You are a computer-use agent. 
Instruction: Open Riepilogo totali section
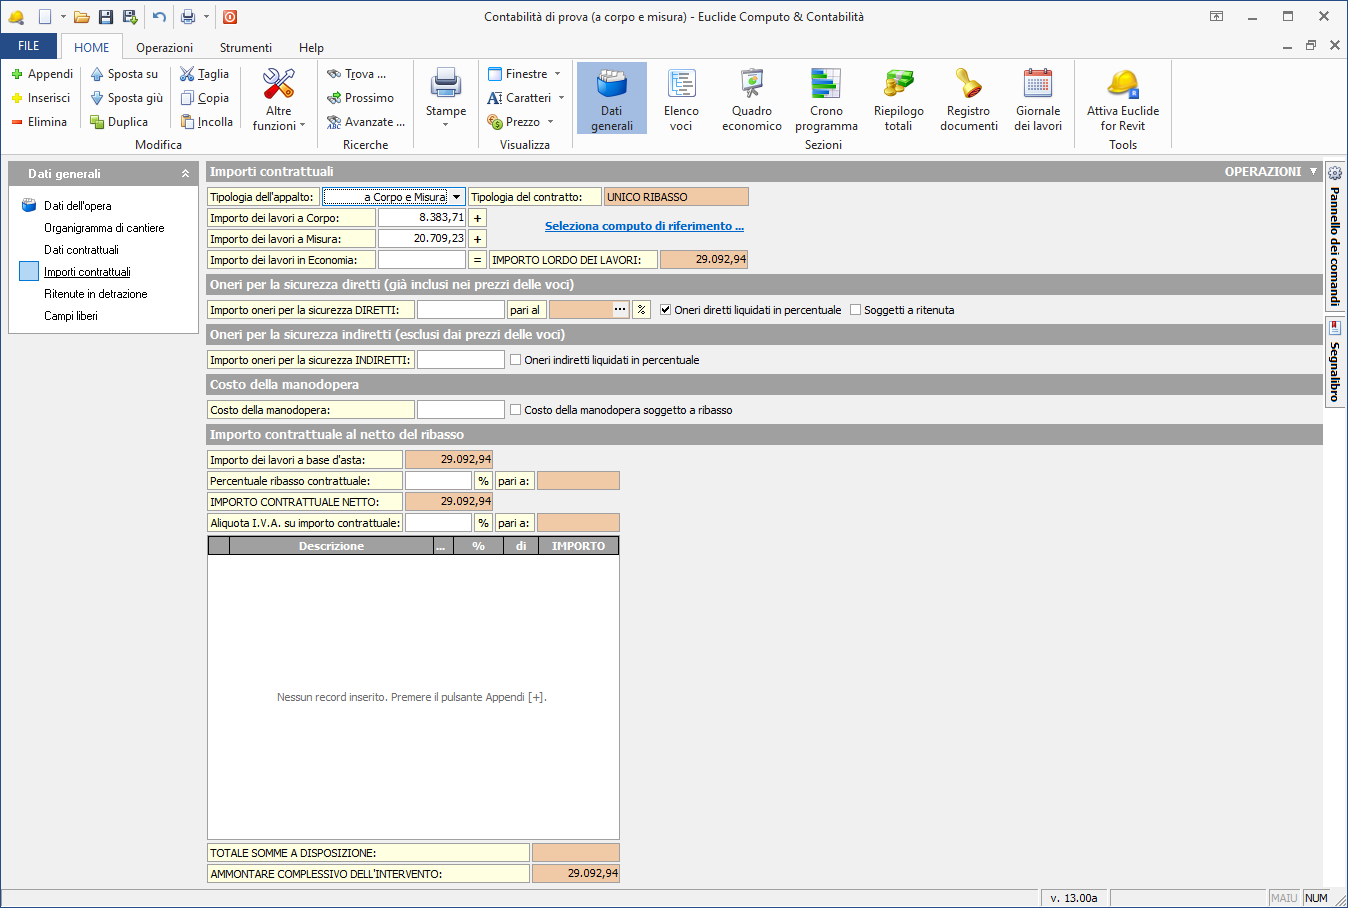898,99
